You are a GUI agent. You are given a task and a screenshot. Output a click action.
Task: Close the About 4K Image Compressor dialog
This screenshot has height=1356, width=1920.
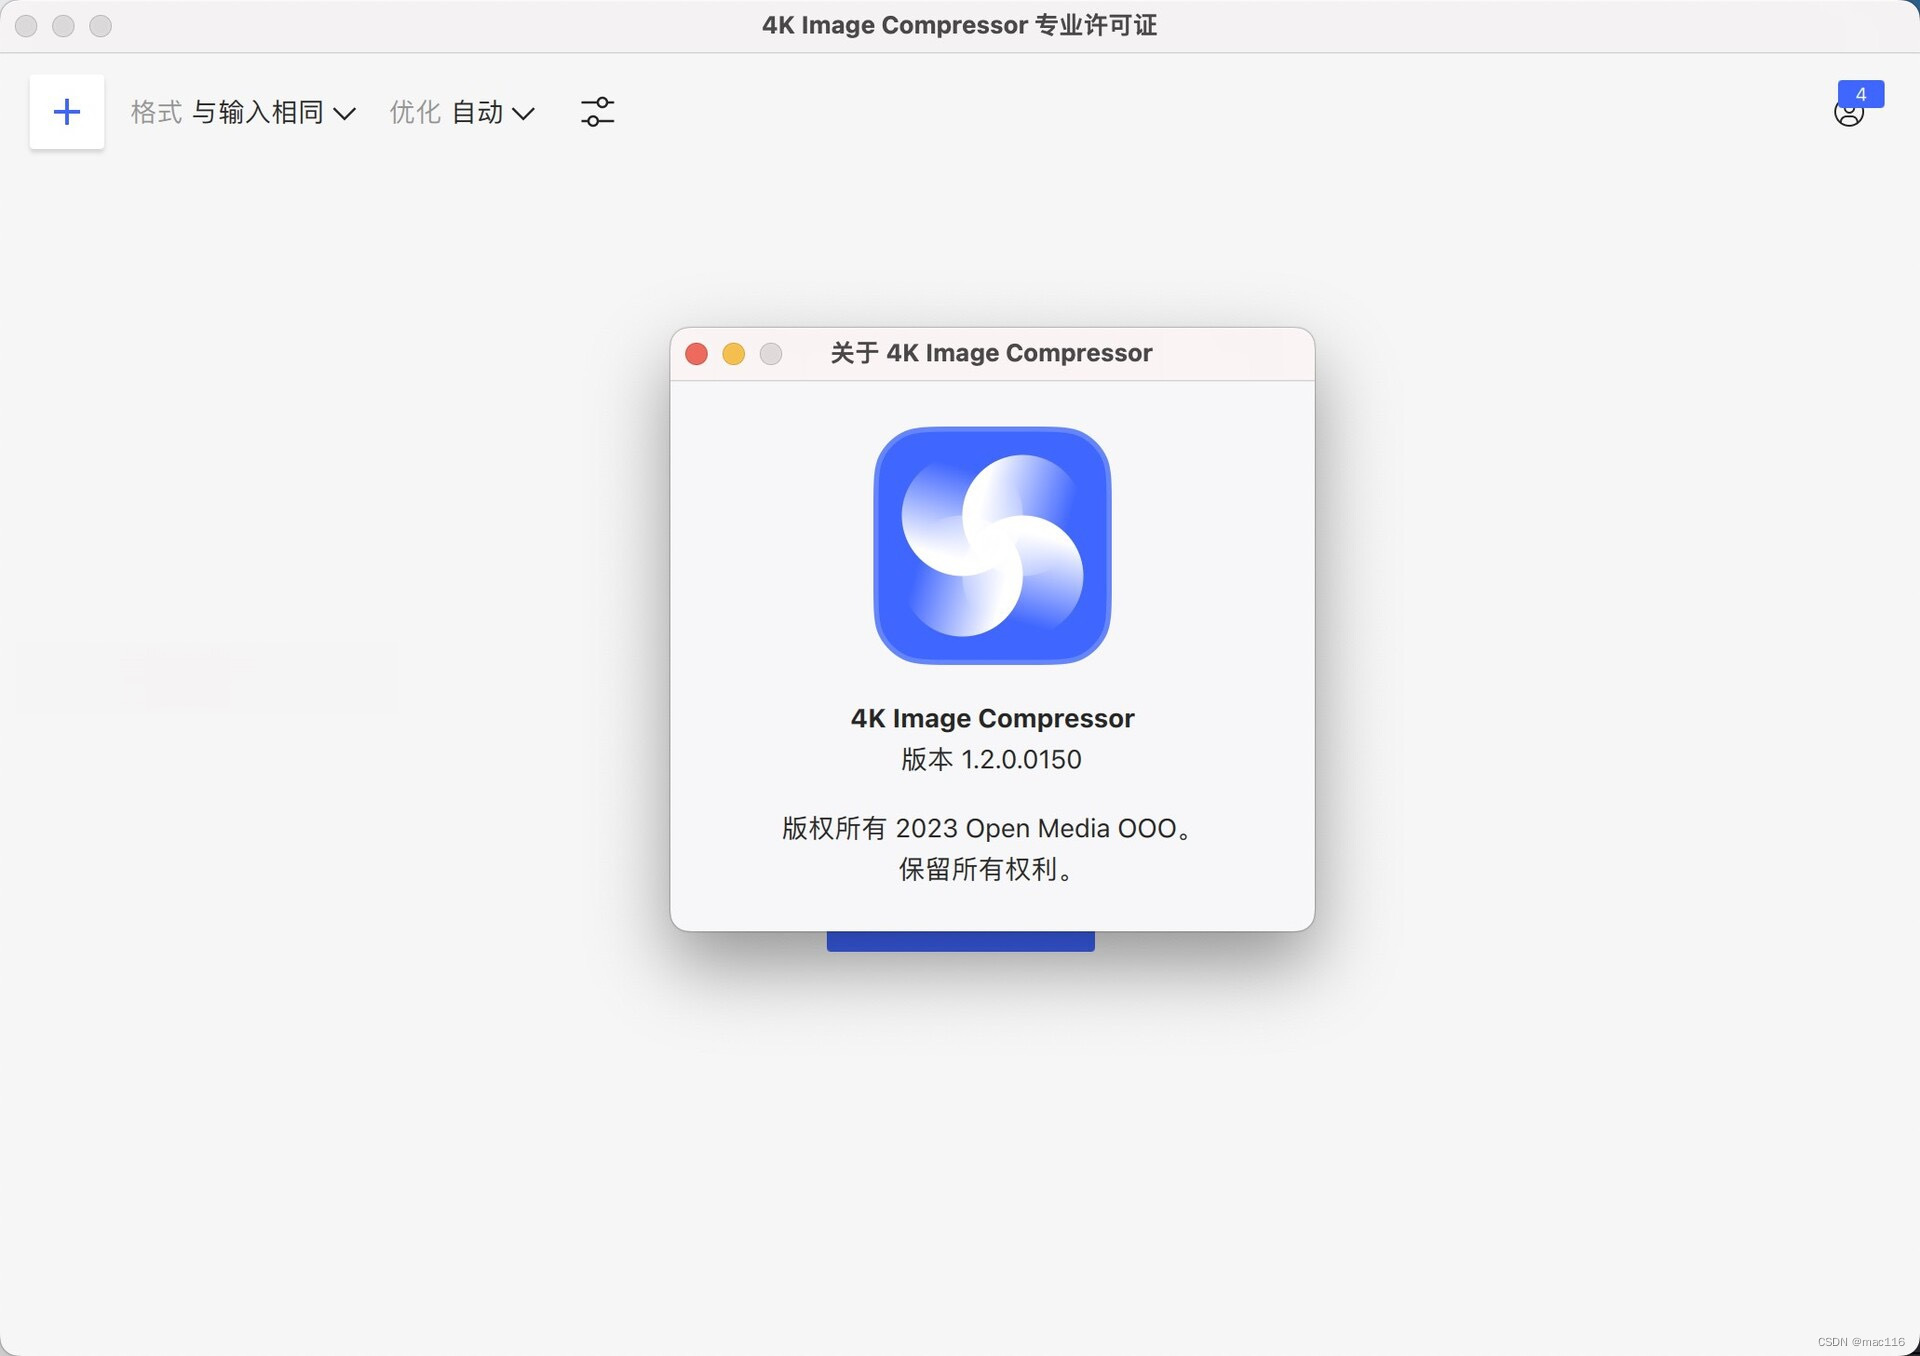coord(697,354)
